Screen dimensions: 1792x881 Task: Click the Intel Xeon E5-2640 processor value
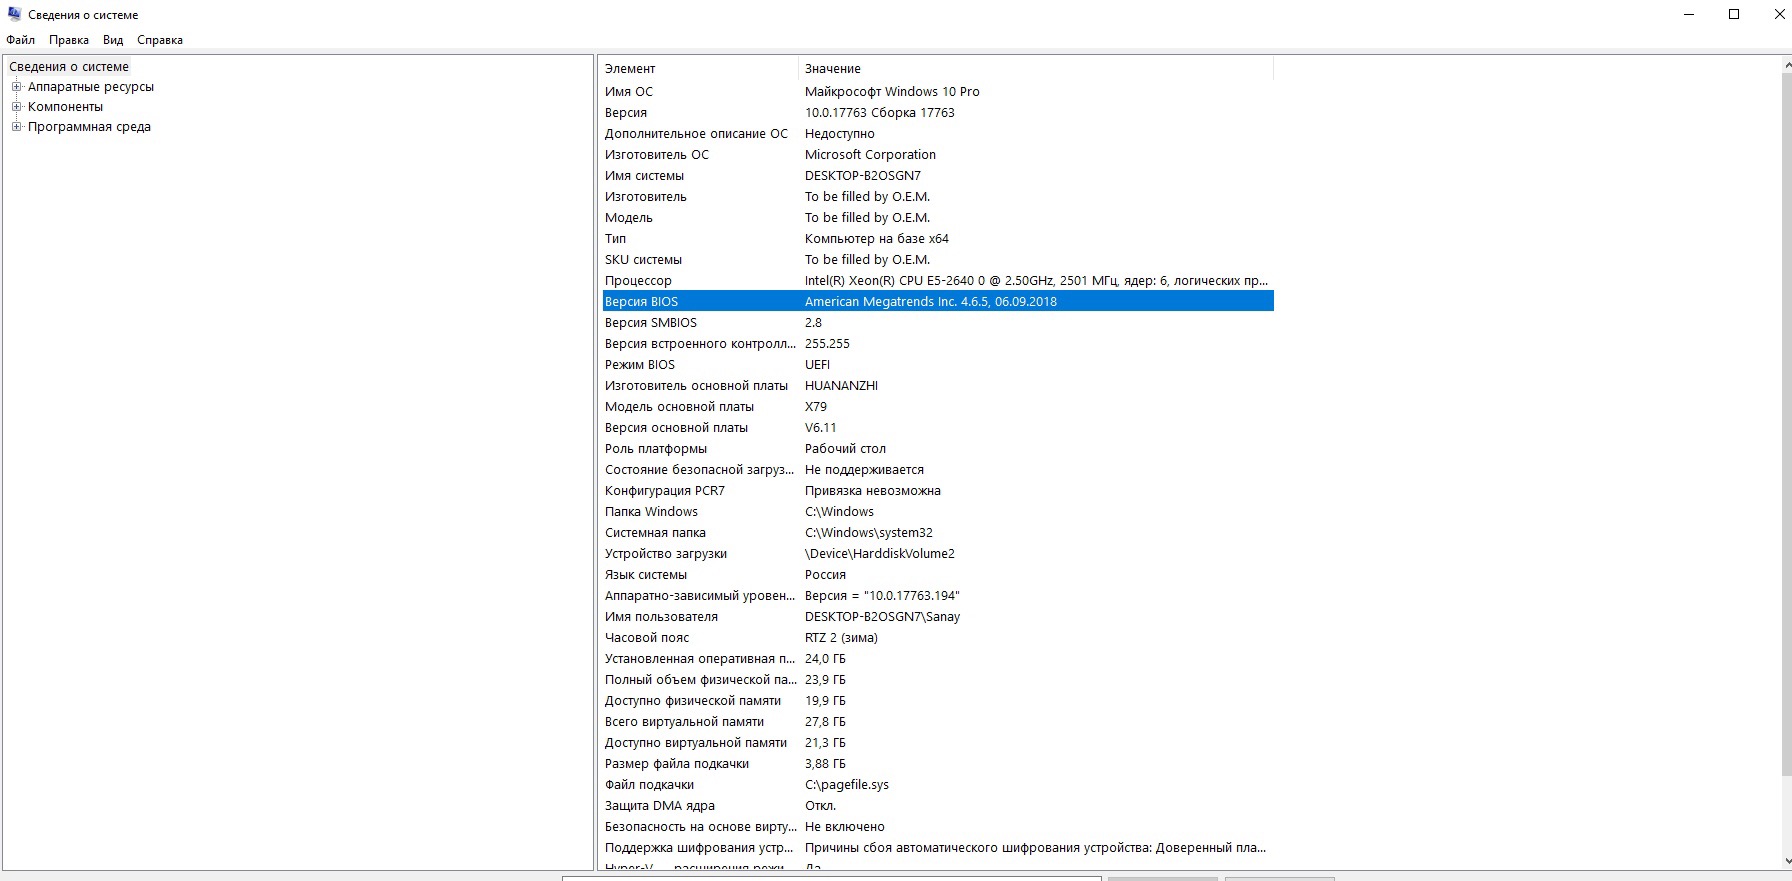pyautogui.click(x=1036, y=281)
